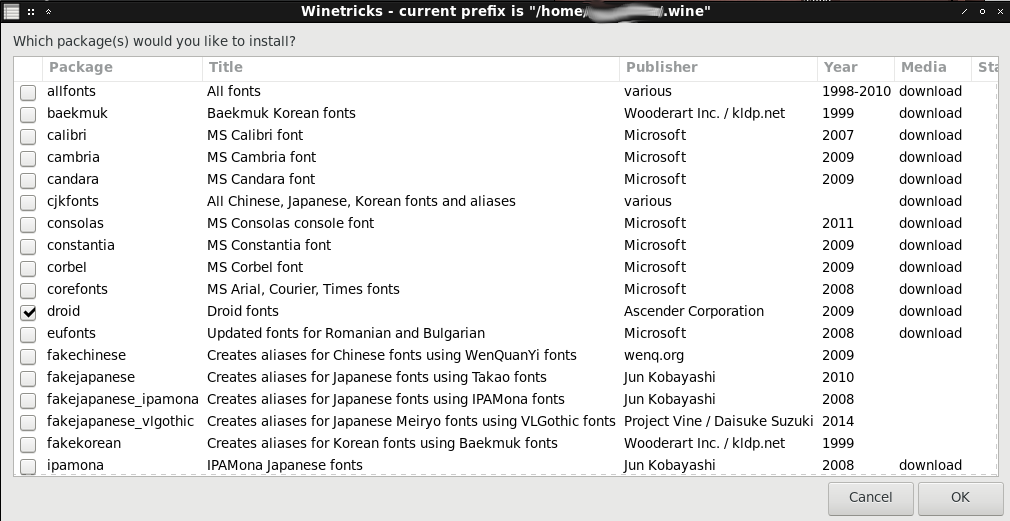The image size is (1010, 521).
Task: Sort by the Year column header
Action: (855, 68)
